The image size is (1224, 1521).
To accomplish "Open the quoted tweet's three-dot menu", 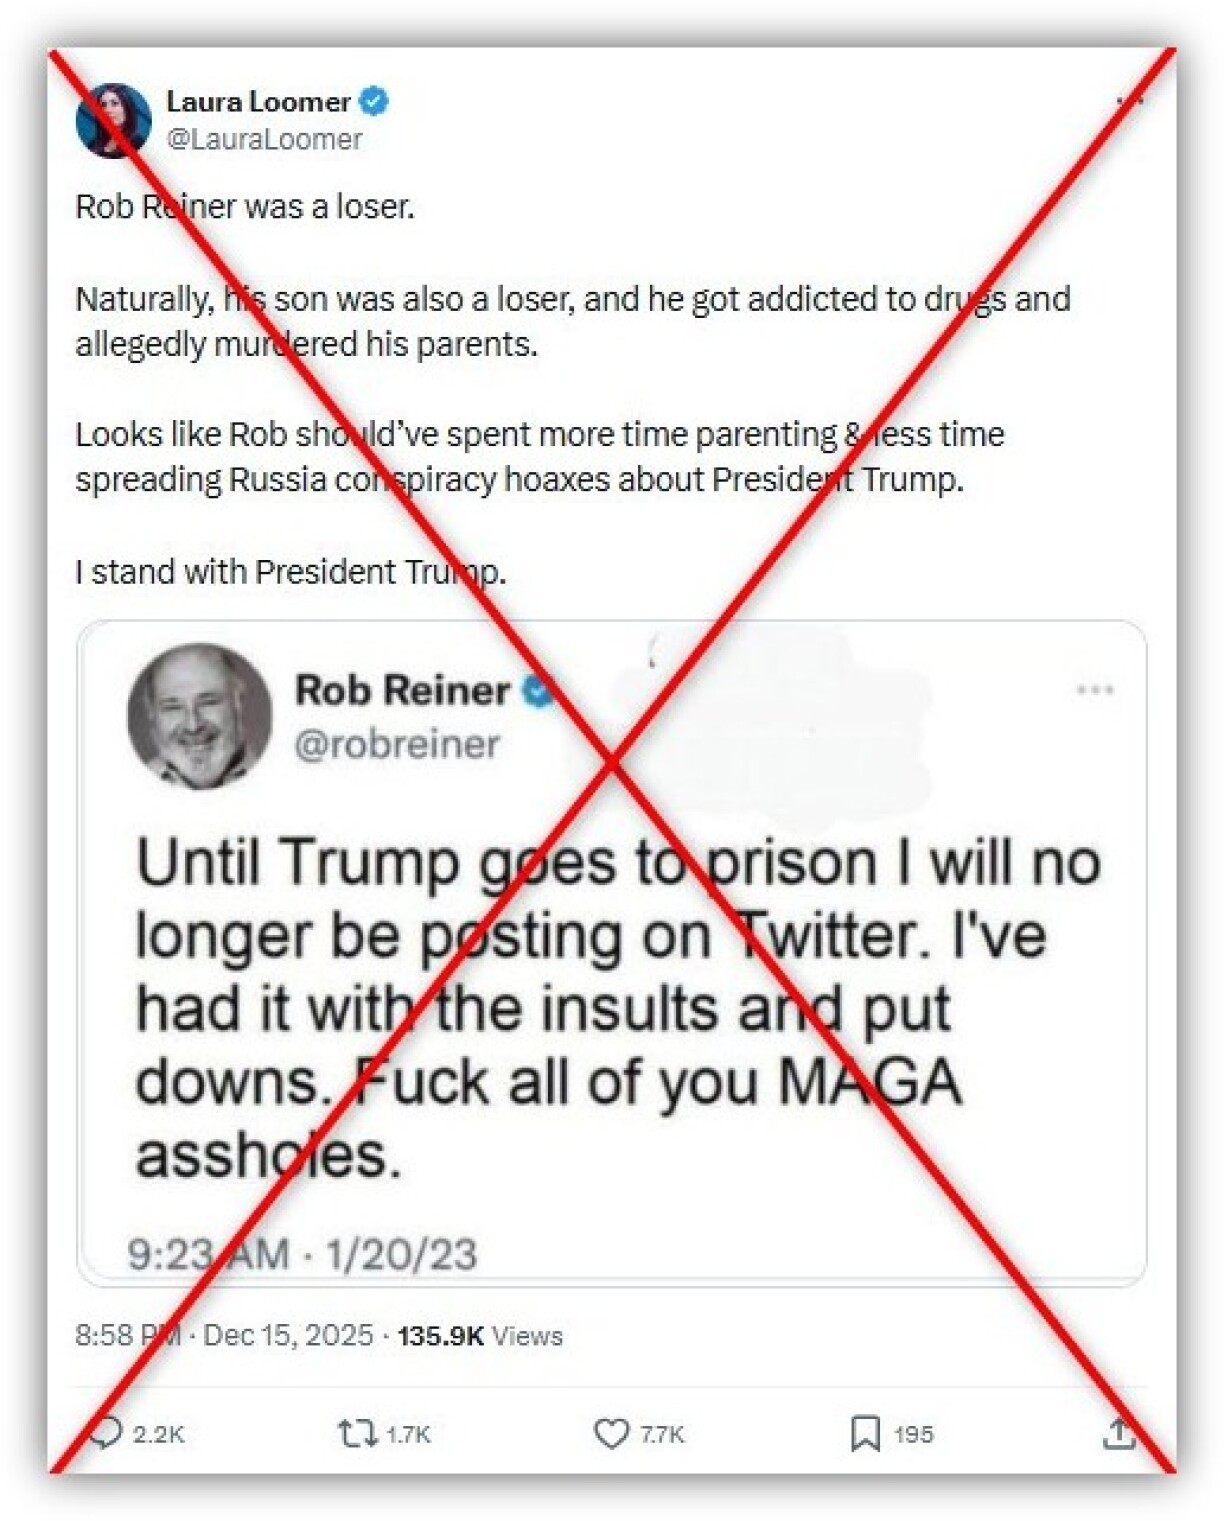I will 1095,690.
